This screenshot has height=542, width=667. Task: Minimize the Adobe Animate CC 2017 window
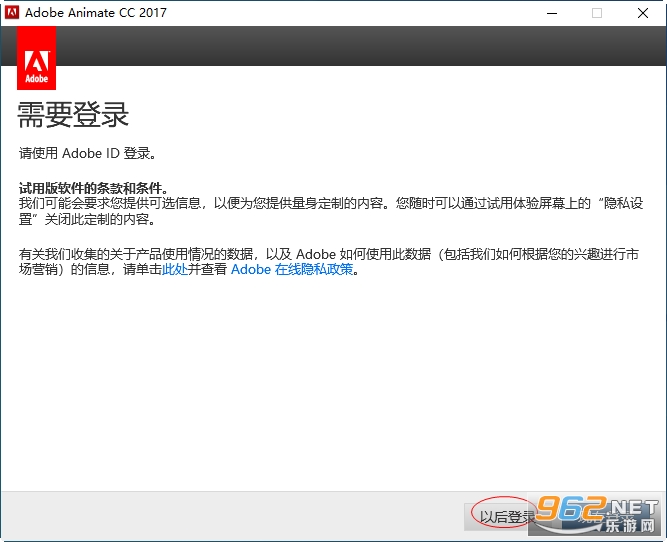tap(552, 13)
